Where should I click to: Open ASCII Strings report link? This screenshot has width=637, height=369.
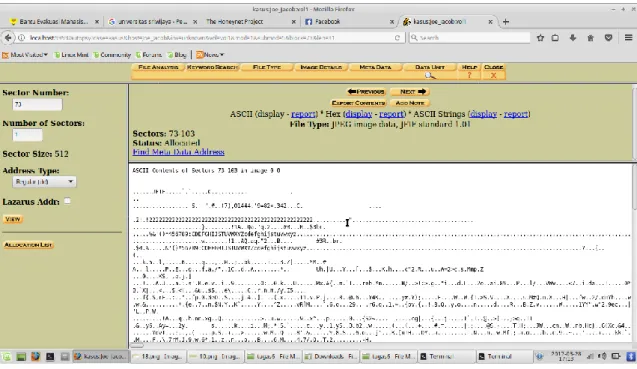516,114
